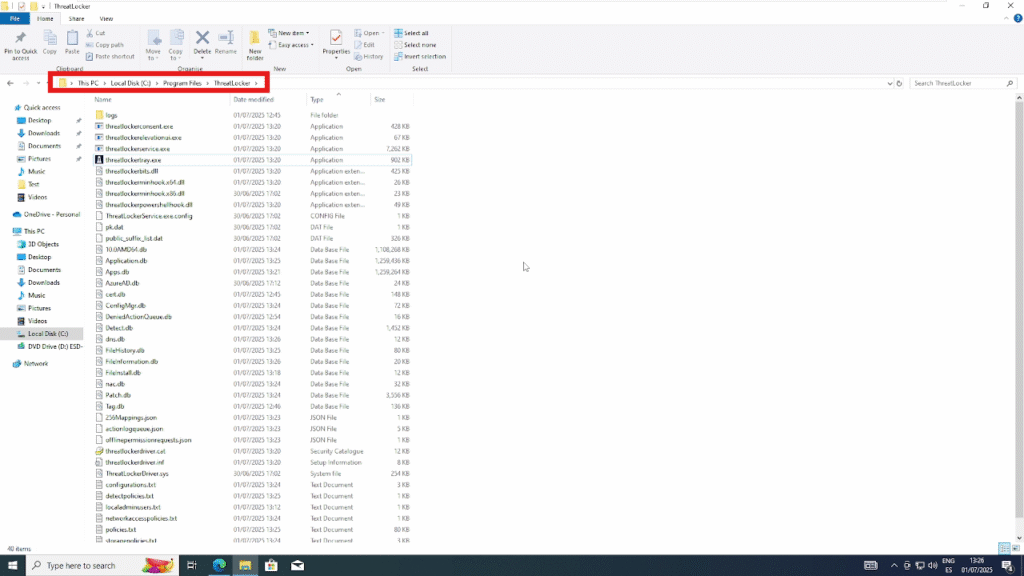Open the Windows Start menu
1024x576 pixels.
tap(12, 565)
